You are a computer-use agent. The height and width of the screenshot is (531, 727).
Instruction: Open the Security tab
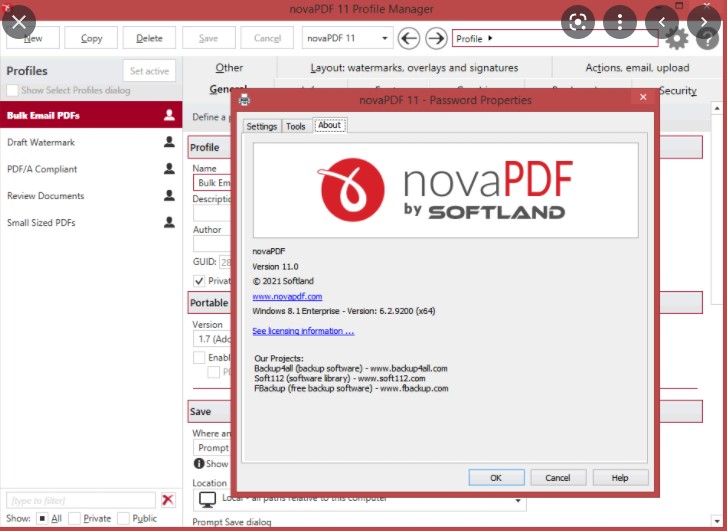[x=677, y=90]
